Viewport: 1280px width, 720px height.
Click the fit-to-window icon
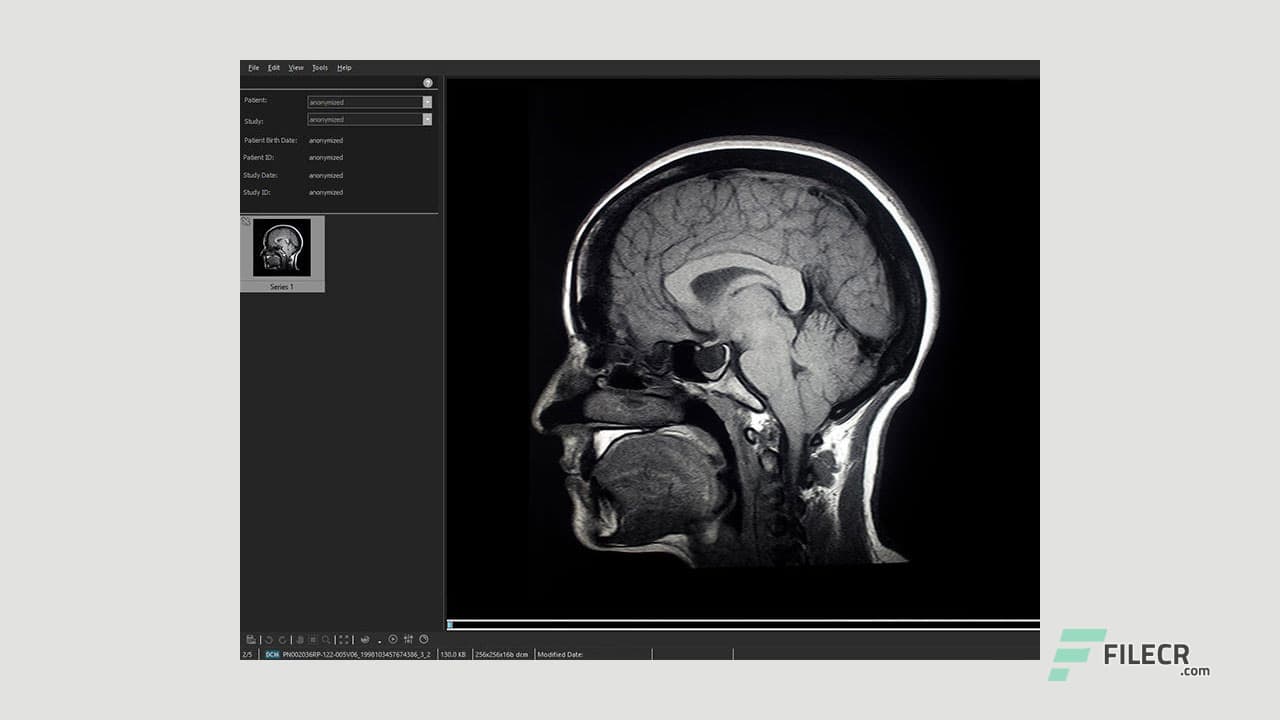[343, 638]
